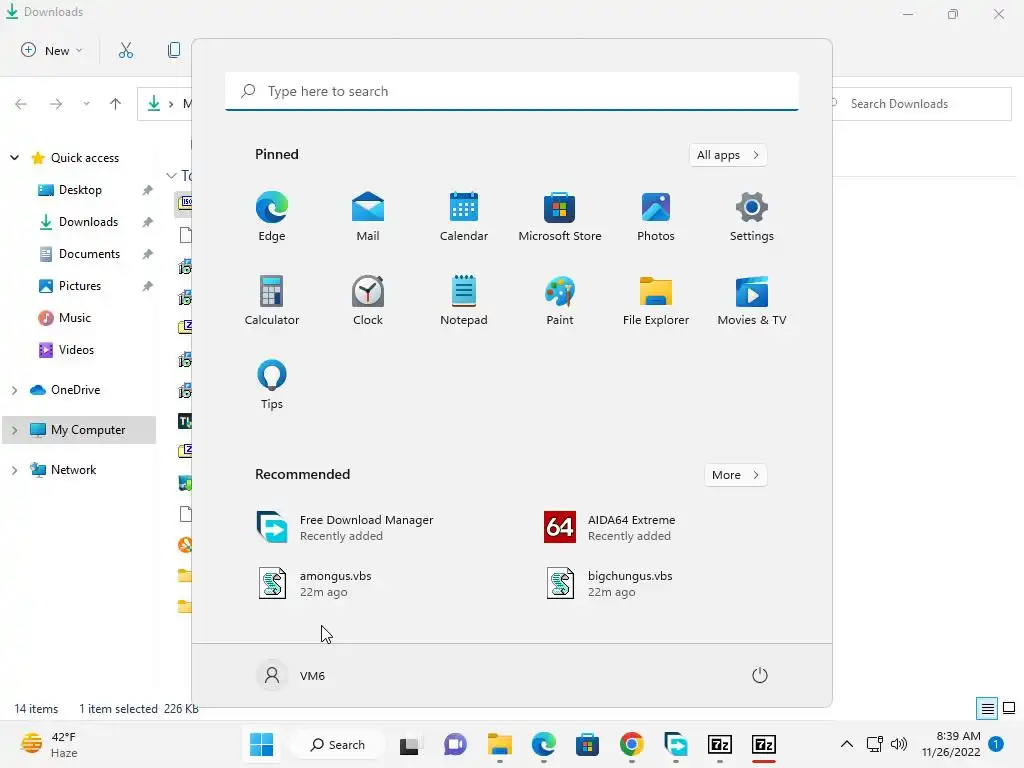Launch Movies & TV app

[752, 300]
